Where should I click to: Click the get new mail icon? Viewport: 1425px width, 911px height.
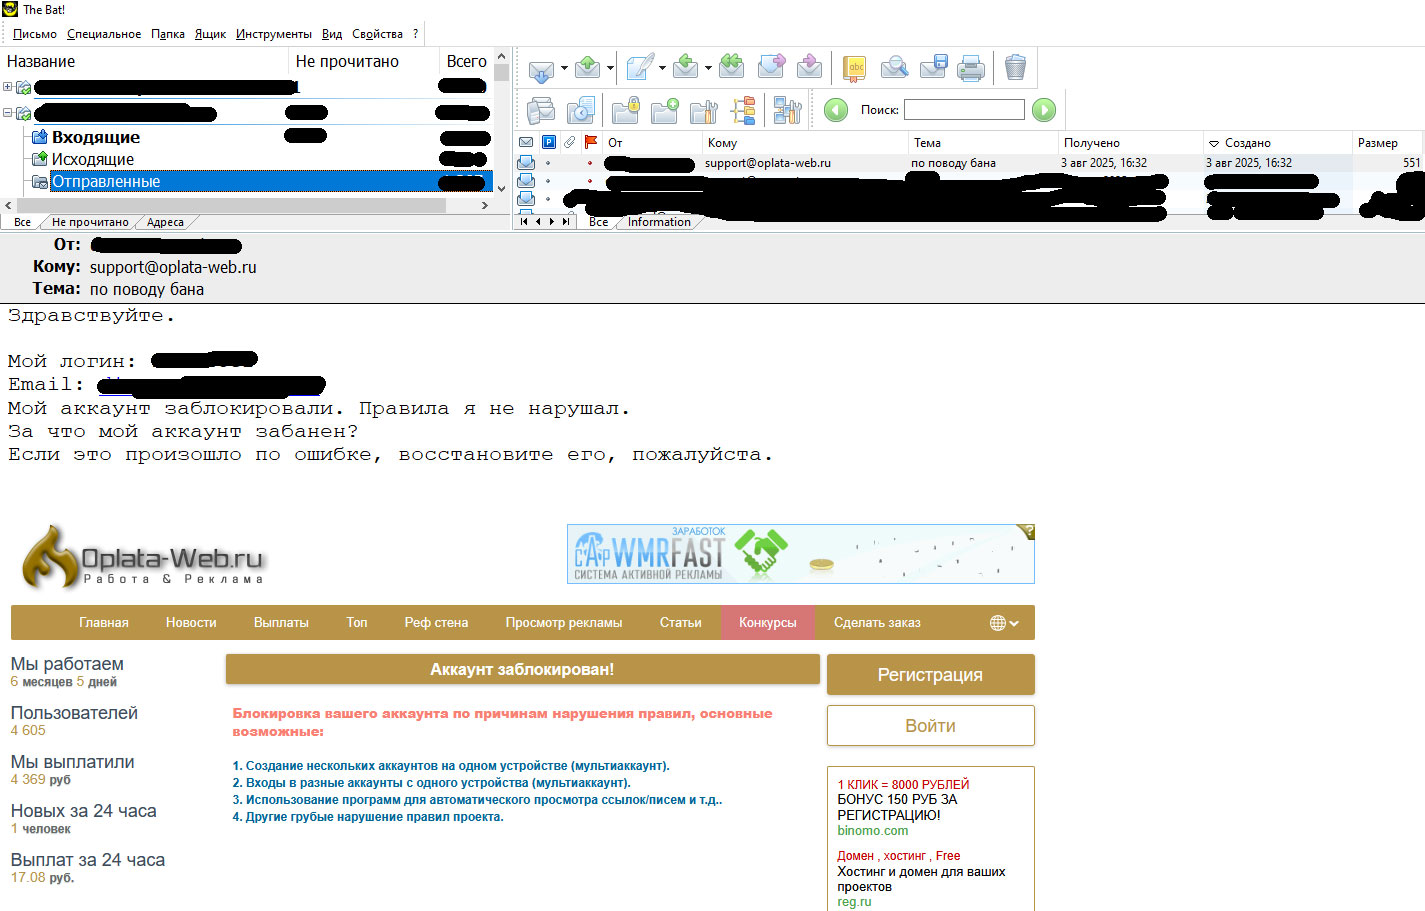540,69
